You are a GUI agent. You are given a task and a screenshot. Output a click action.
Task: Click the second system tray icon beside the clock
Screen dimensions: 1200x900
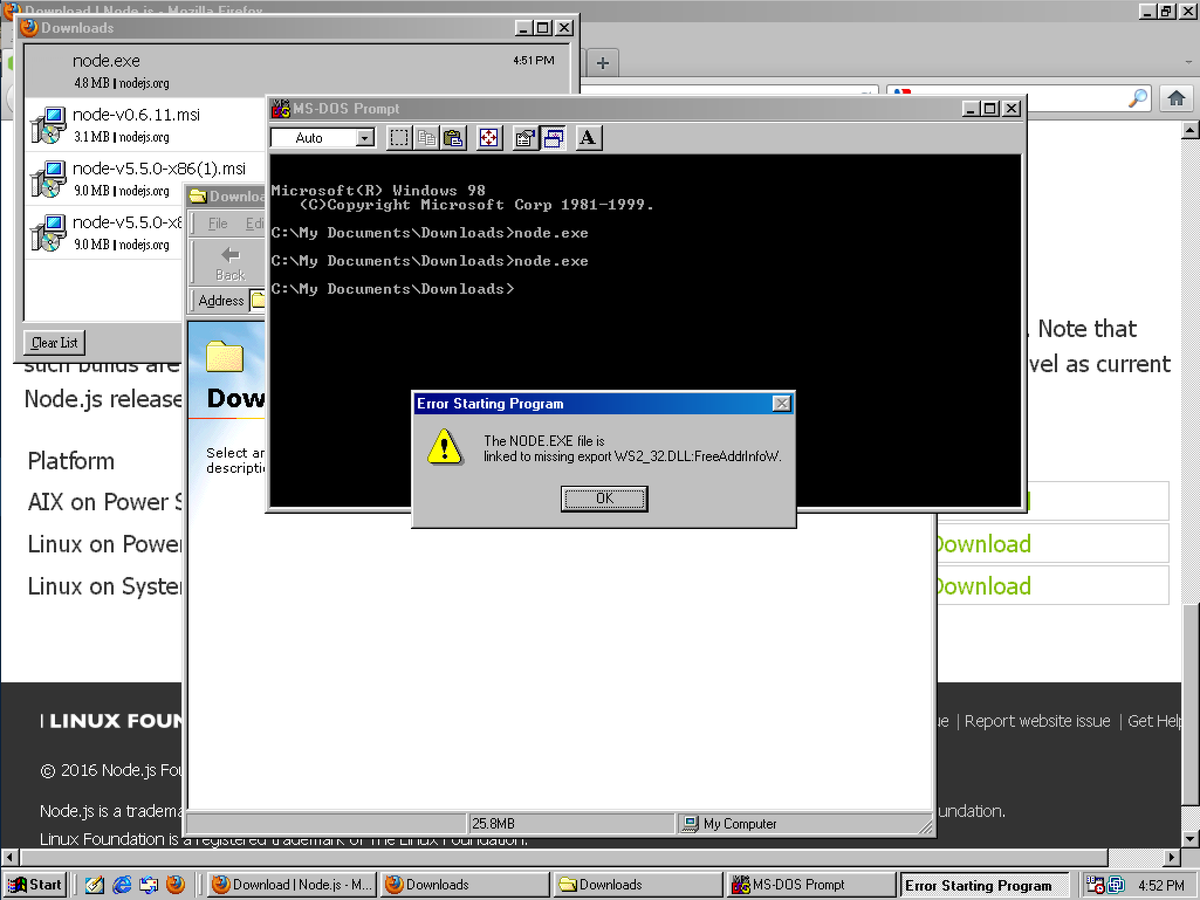point(1117,884)
